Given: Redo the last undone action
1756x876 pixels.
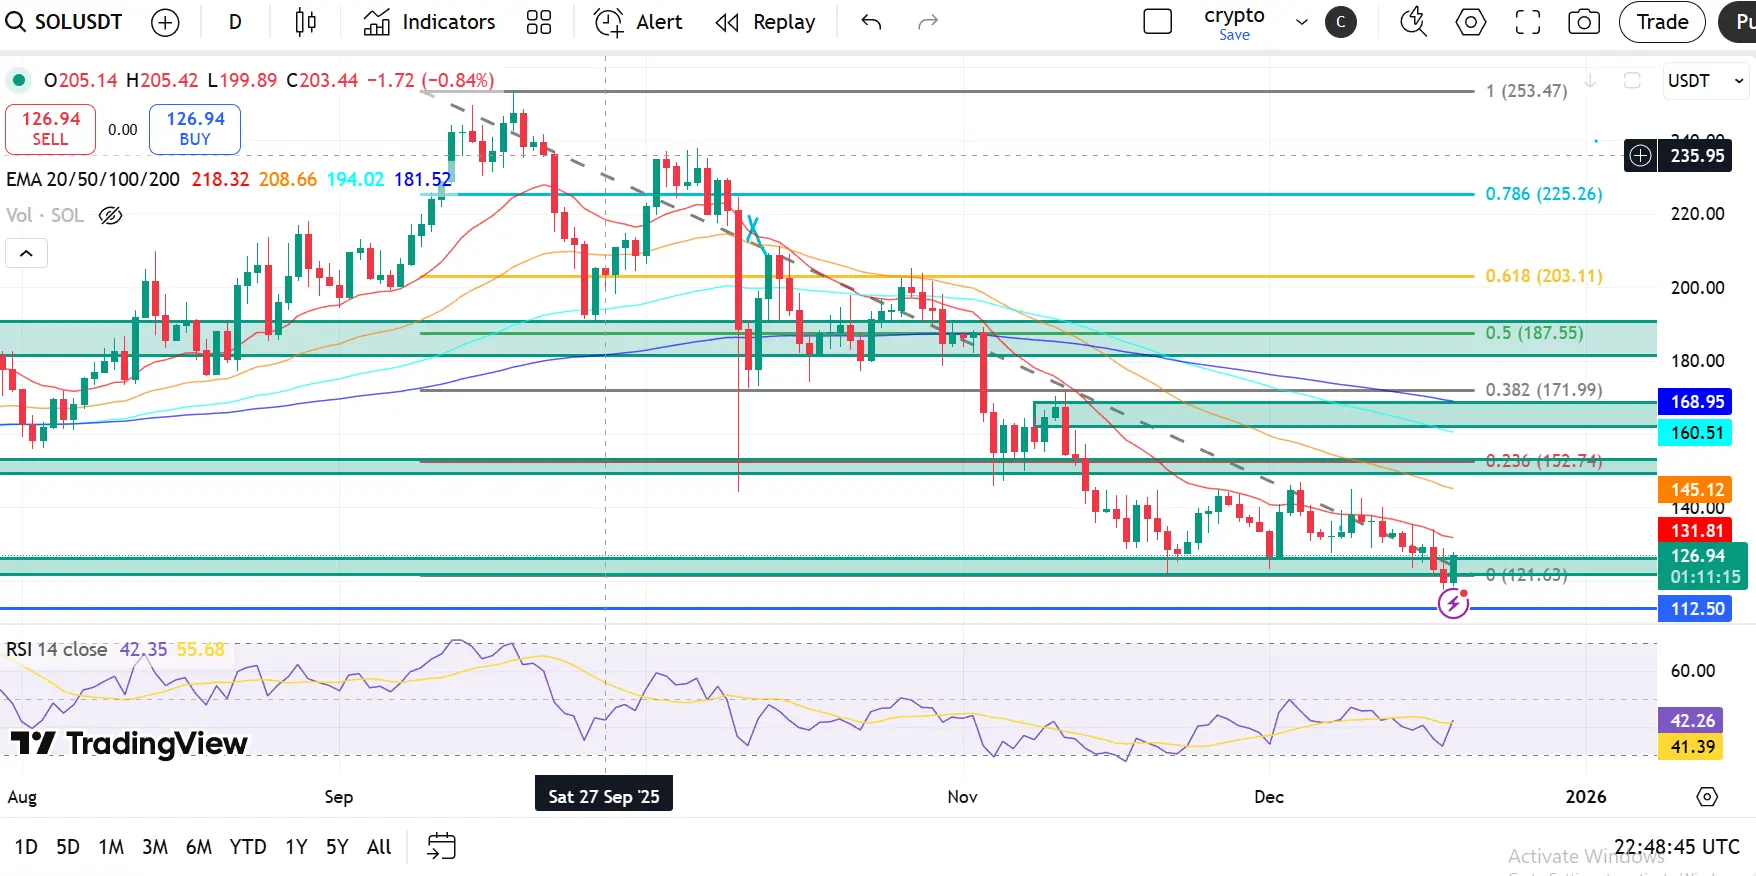Looking at the screenshot, I should coord(928,22).
